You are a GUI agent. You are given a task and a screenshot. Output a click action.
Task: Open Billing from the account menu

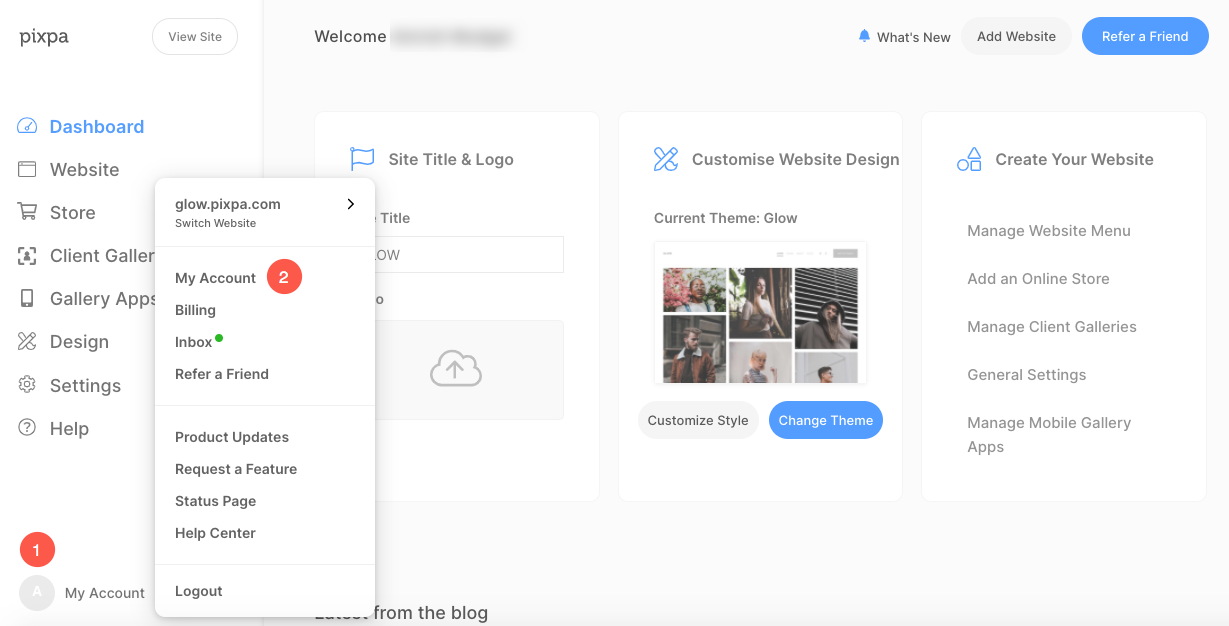click(195, 310)
